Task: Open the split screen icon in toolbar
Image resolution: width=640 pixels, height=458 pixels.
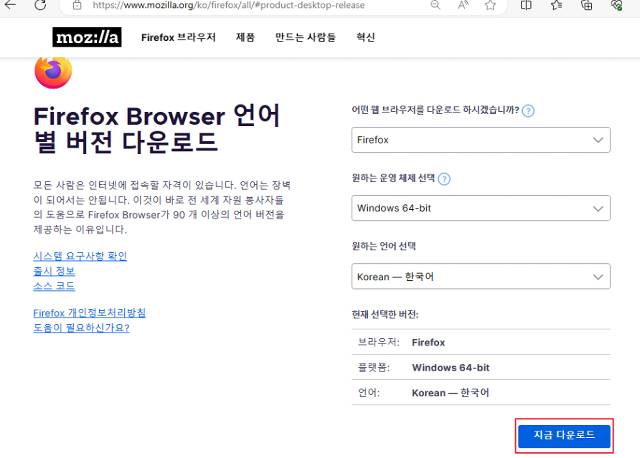Action: coord(527,5)
